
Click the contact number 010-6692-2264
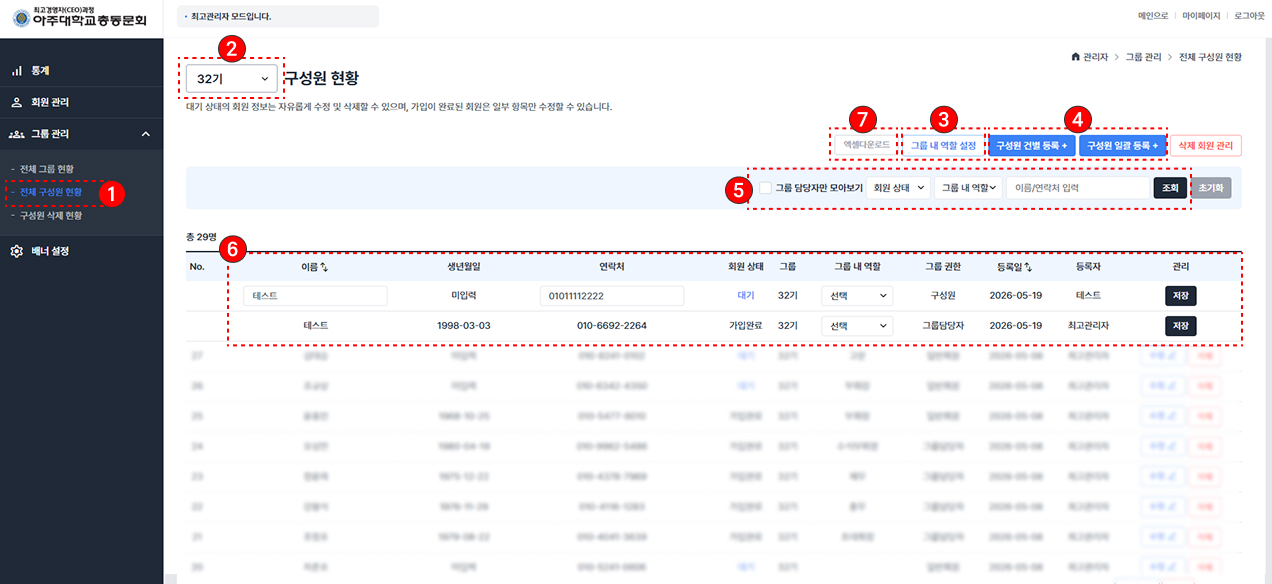(x=611, y=326)
